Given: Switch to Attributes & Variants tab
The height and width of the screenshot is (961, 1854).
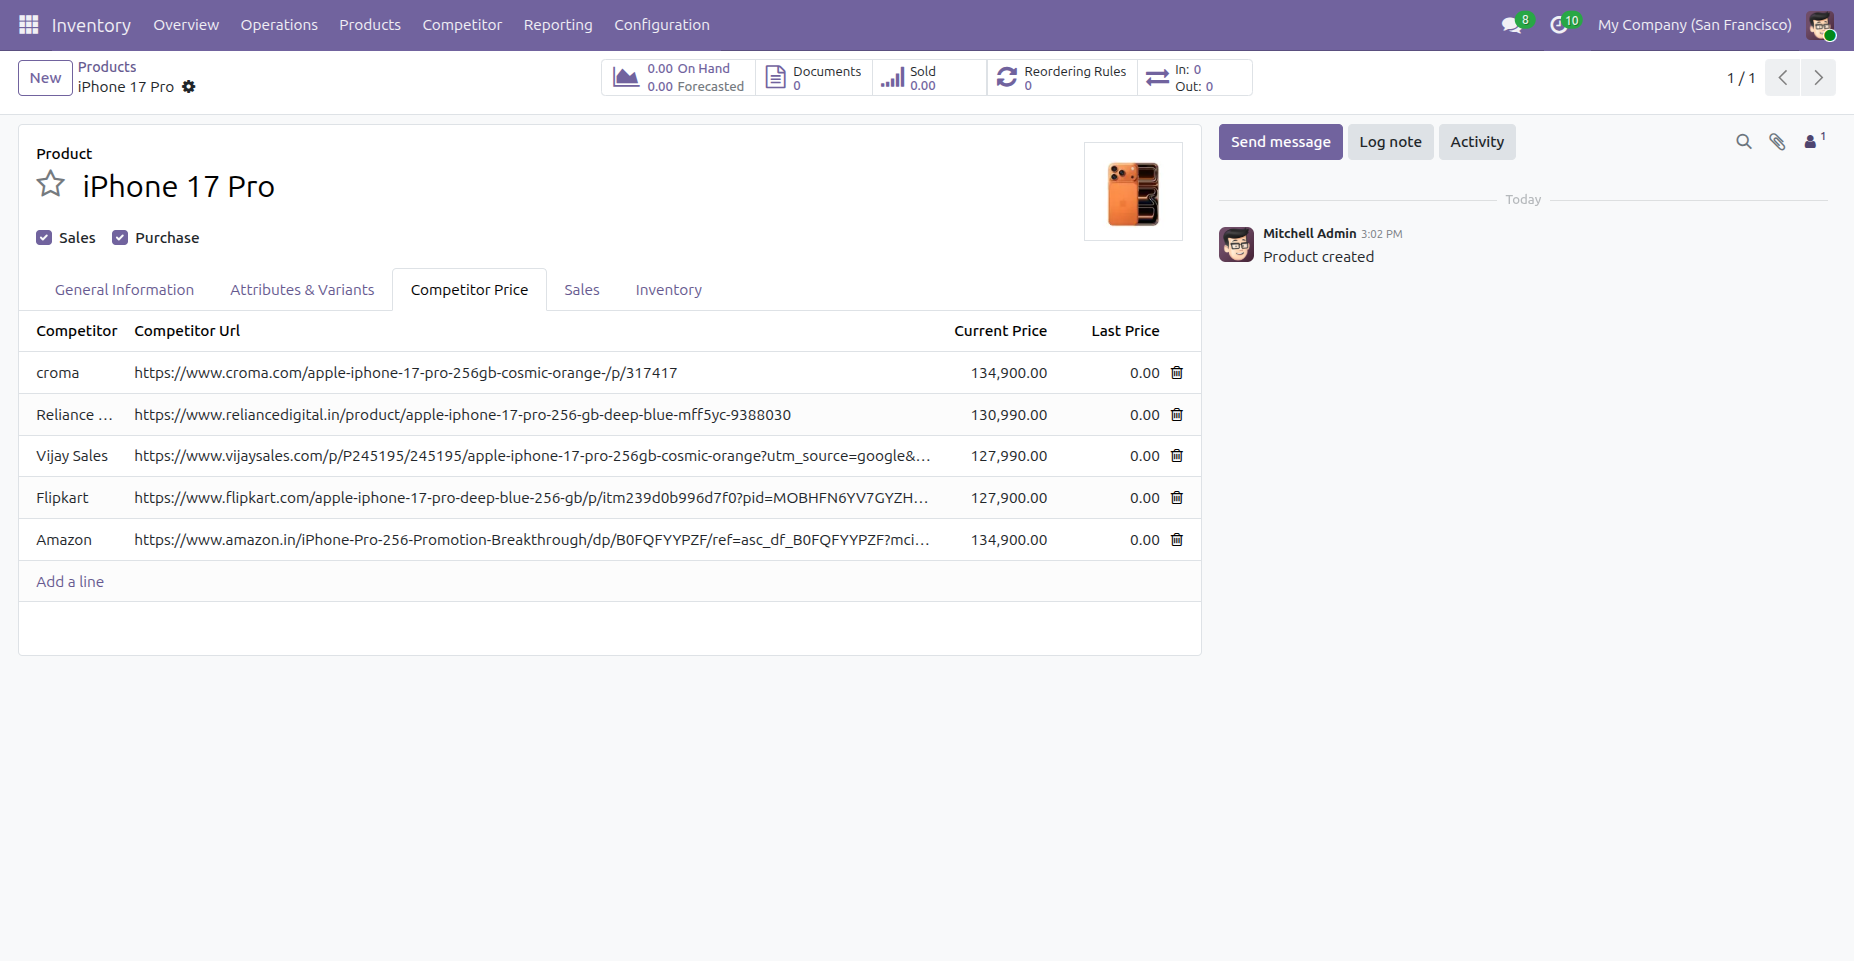Looking at the screenshot, I should 302,290.
